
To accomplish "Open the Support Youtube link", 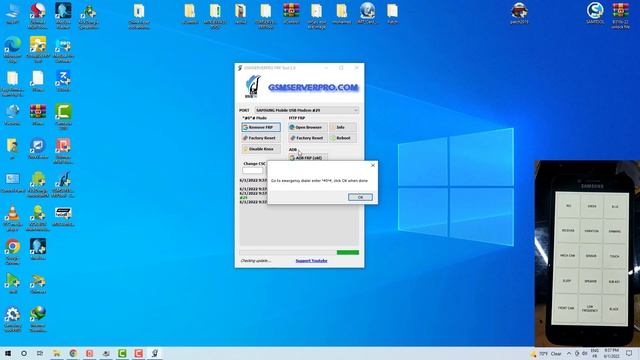I will [x=311, y=260].
